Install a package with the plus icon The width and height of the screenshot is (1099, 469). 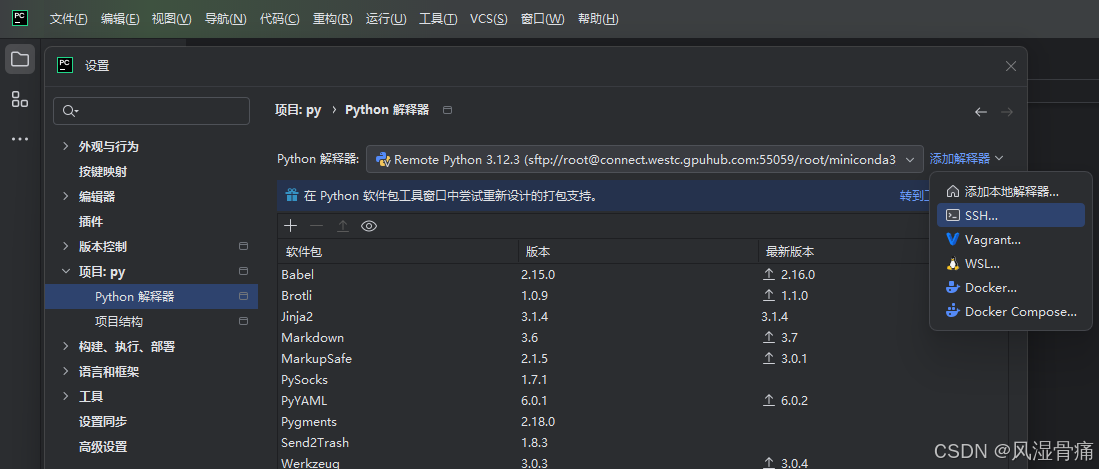click(290, 226)
